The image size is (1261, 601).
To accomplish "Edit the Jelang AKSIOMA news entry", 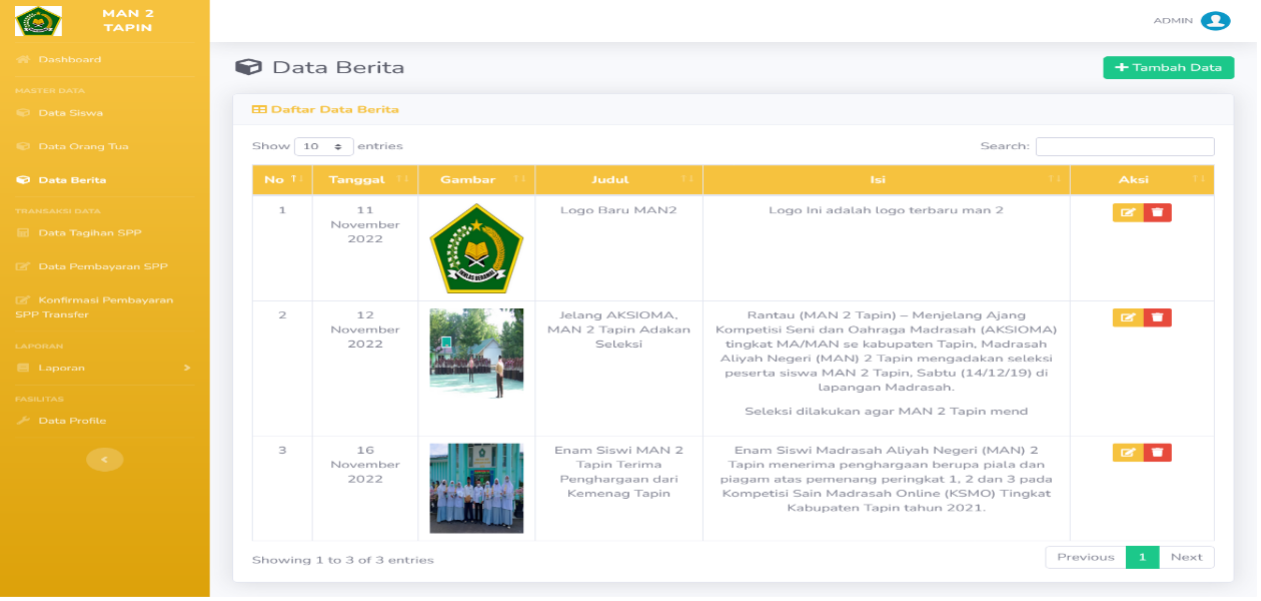I will [x=1128, y=318].
